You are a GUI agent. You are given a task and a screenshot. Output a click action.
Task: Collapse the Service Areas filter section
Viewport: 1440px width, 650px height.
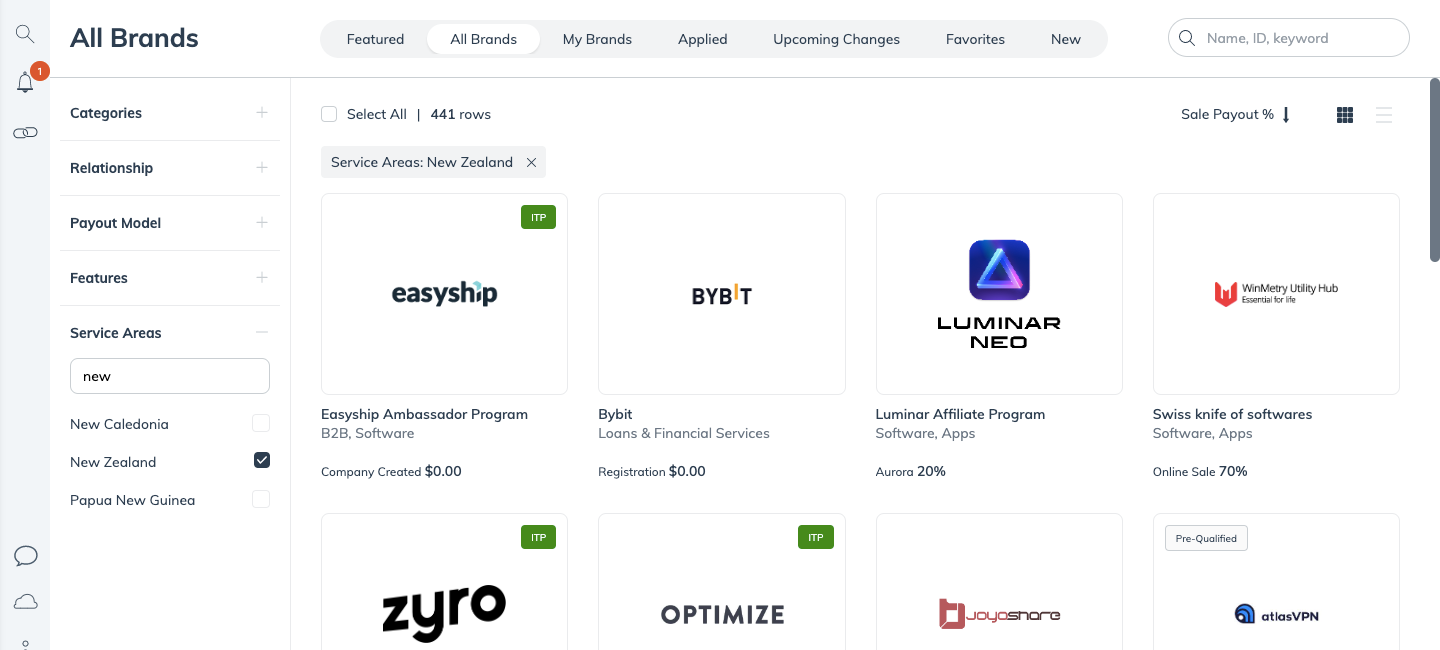[262, 333]
